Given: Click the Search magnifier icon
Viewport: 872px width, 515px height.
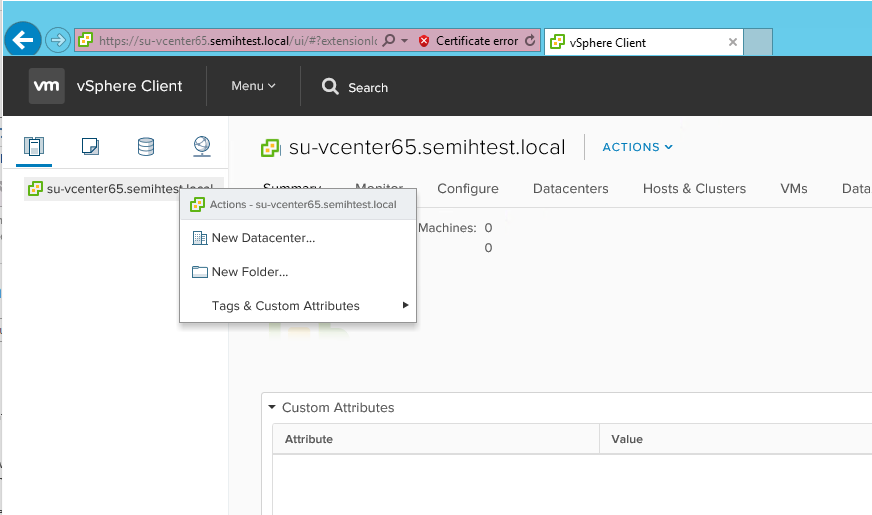Looking at the screenshot, I should [331, 87].
